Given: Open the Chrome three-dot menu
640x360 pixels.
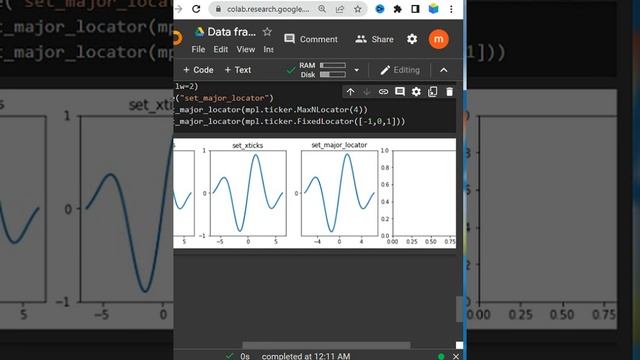Looking at the screenshot, I should point(451,9).
